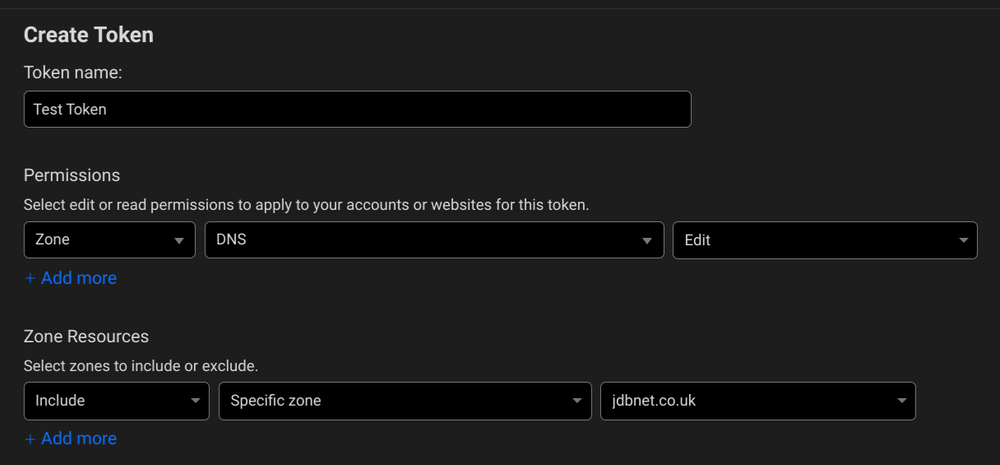
Task: Click the plus icon below Zone Resources
Action: coord(30,439)
